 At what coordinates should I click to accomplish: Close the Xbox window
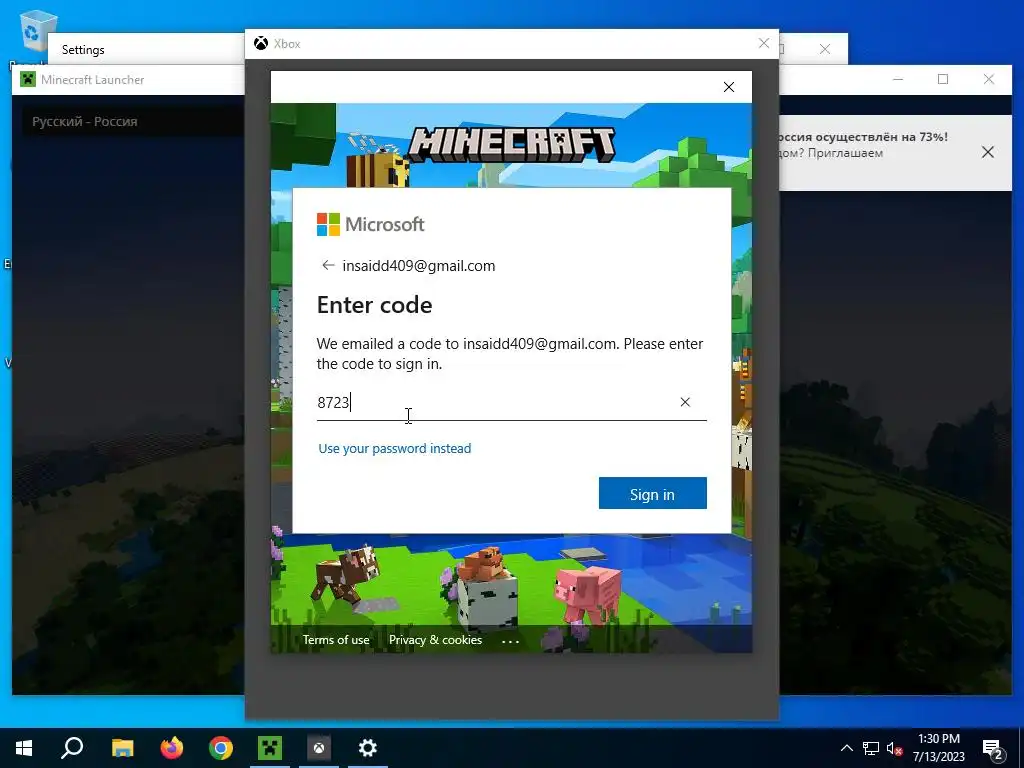click(x=763, y=43)
